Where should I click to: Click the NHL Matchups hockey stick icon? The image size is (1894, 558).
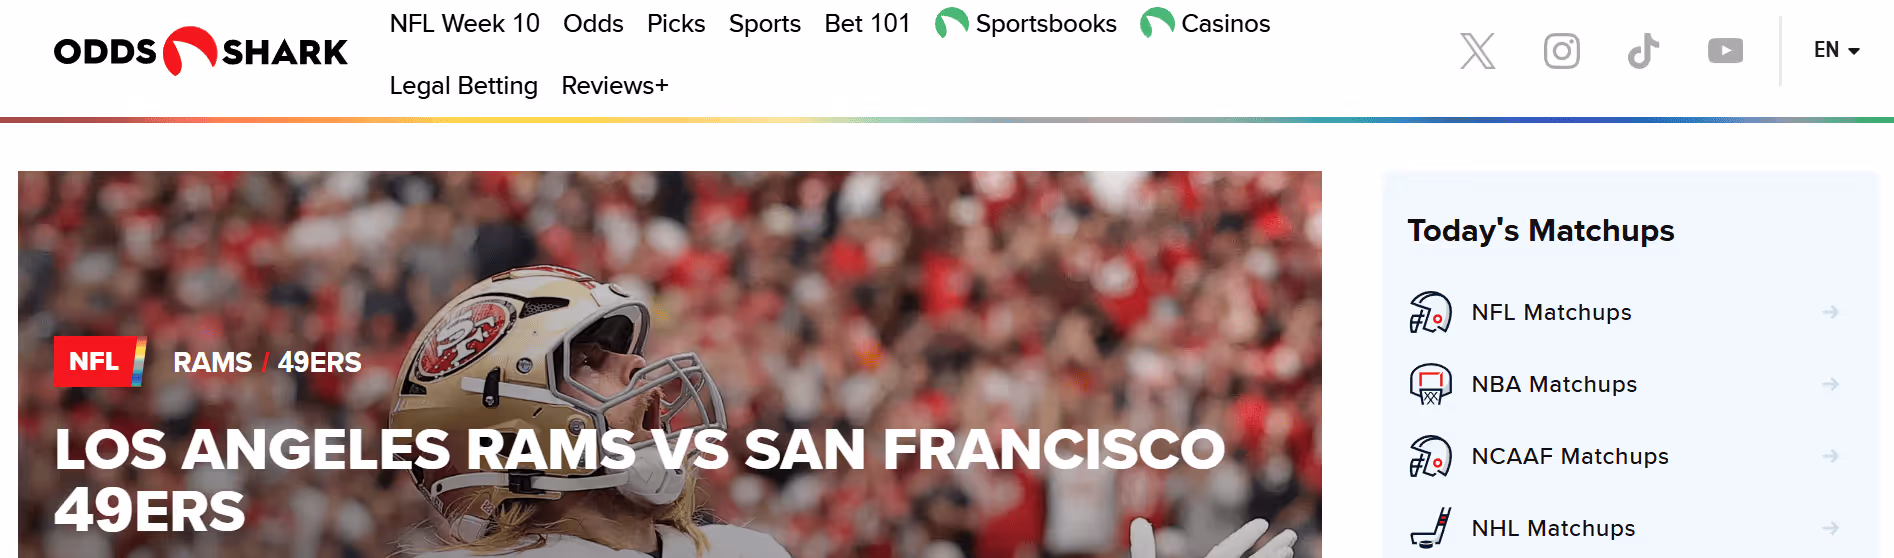(1430, 528)
